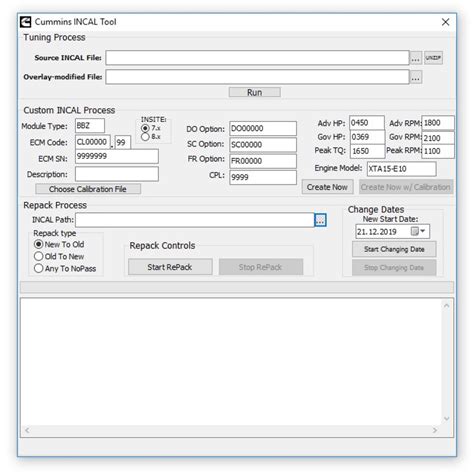Close the Cummins INCAL Tool window
The height and width of the screenshot is (474, 474).
pyautogui.click(x=445, y=22)
